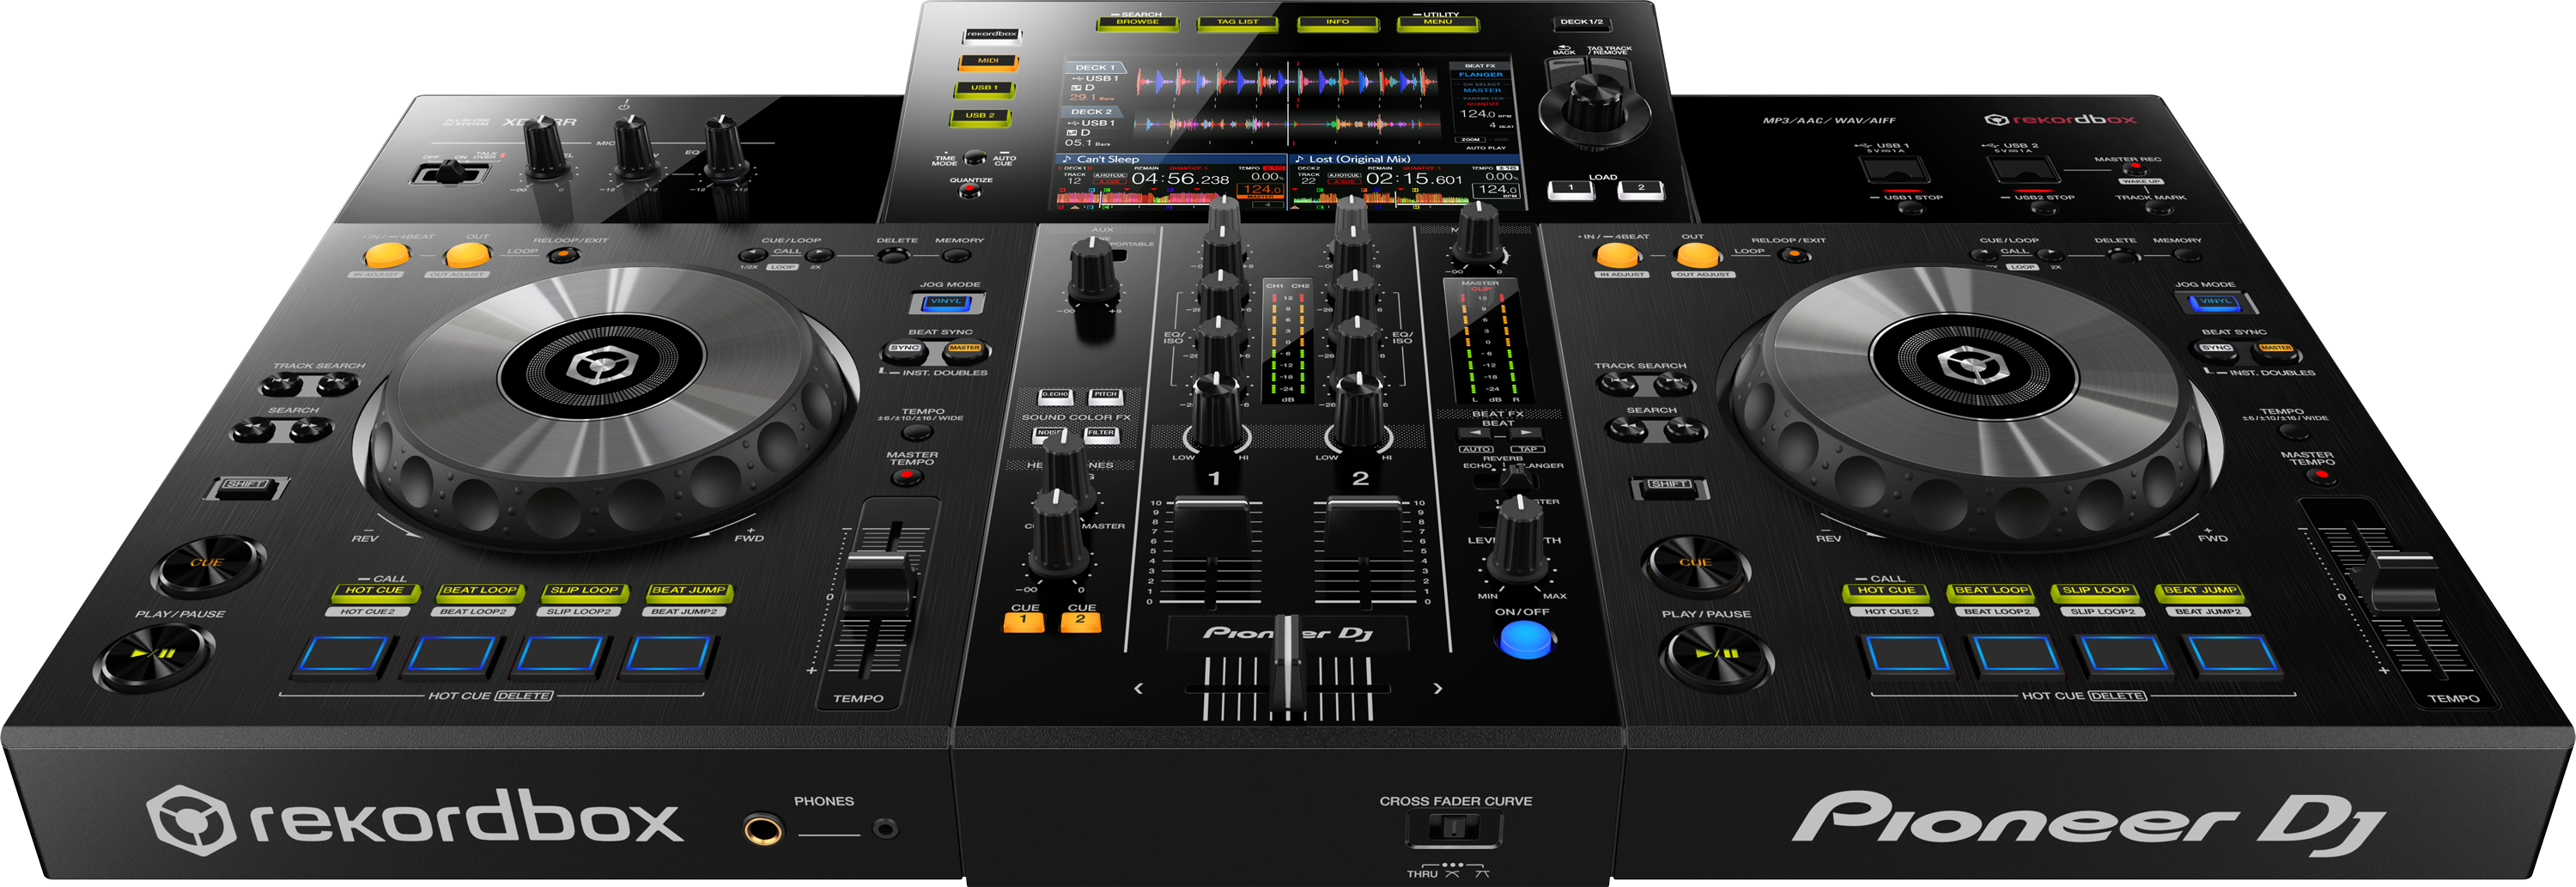Engage the D.ECHO effect pad

(1055, 394)
